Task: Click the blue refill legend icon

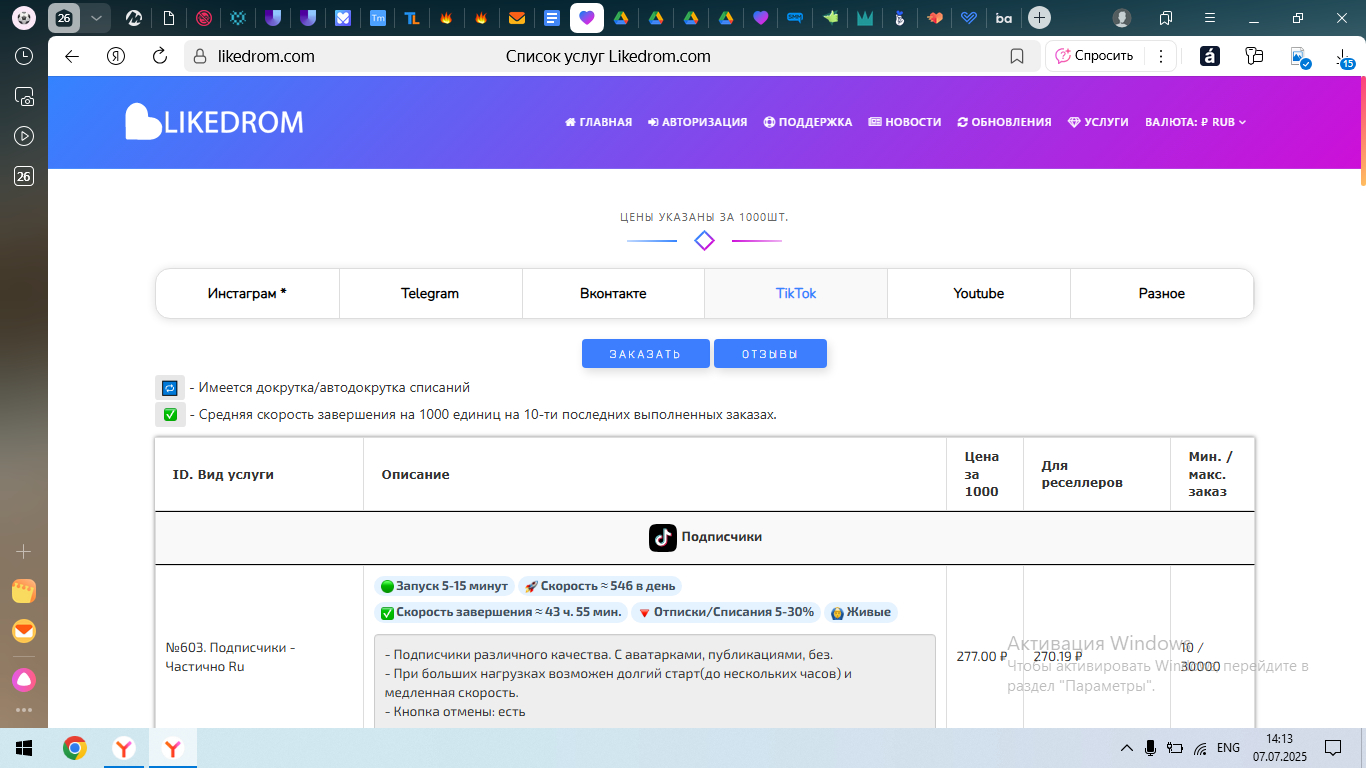Action: pos(170,388)
